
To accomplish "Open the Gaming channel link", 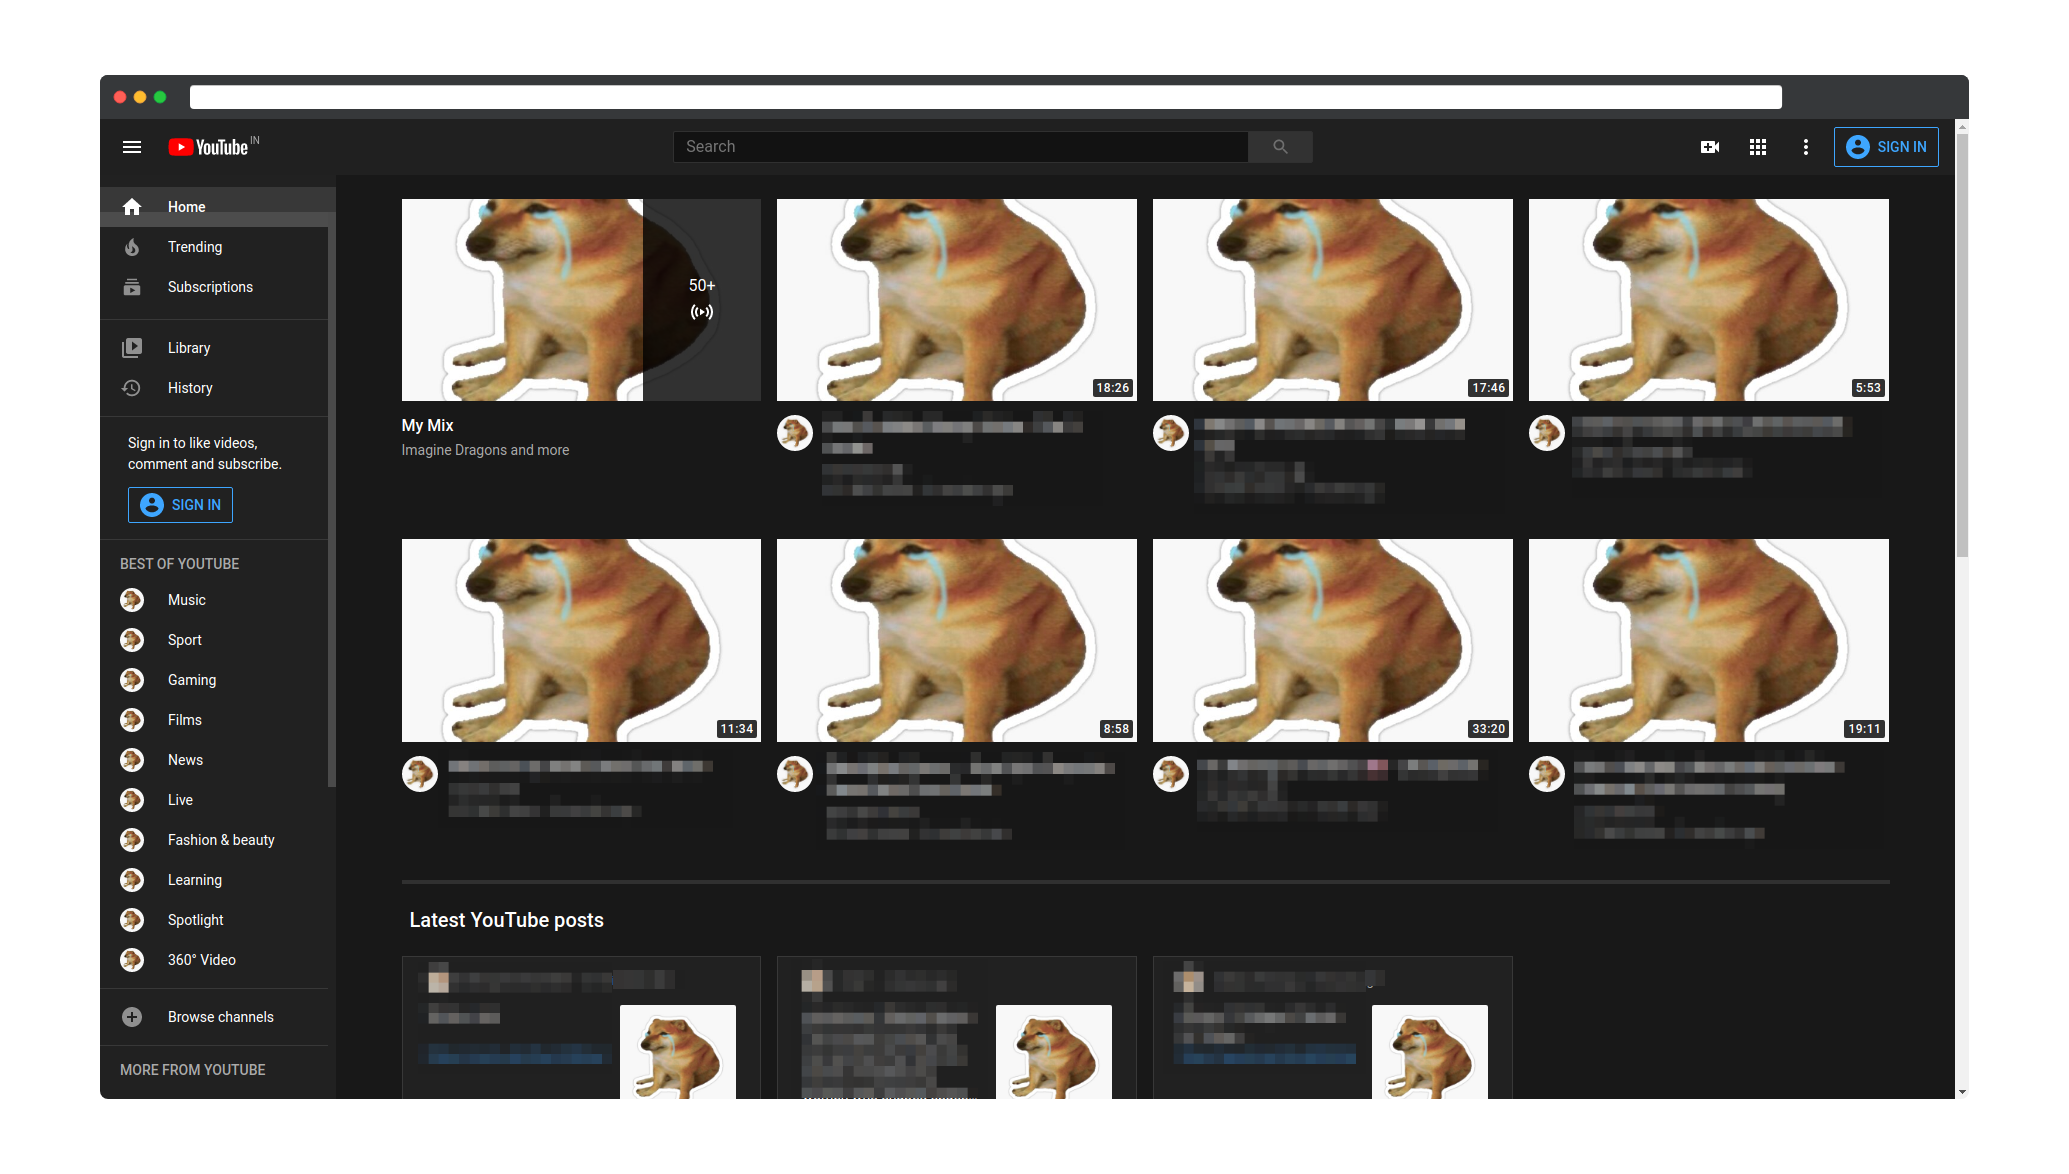I will [191, 680].
